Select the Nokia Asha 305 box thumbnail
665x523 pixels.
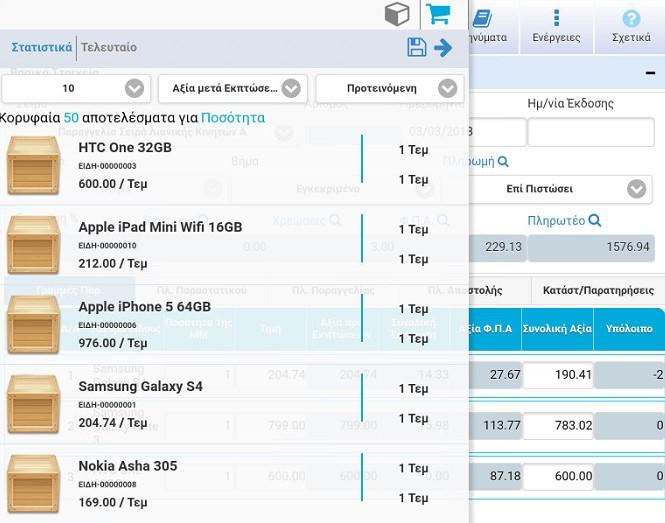coord(33,484)
